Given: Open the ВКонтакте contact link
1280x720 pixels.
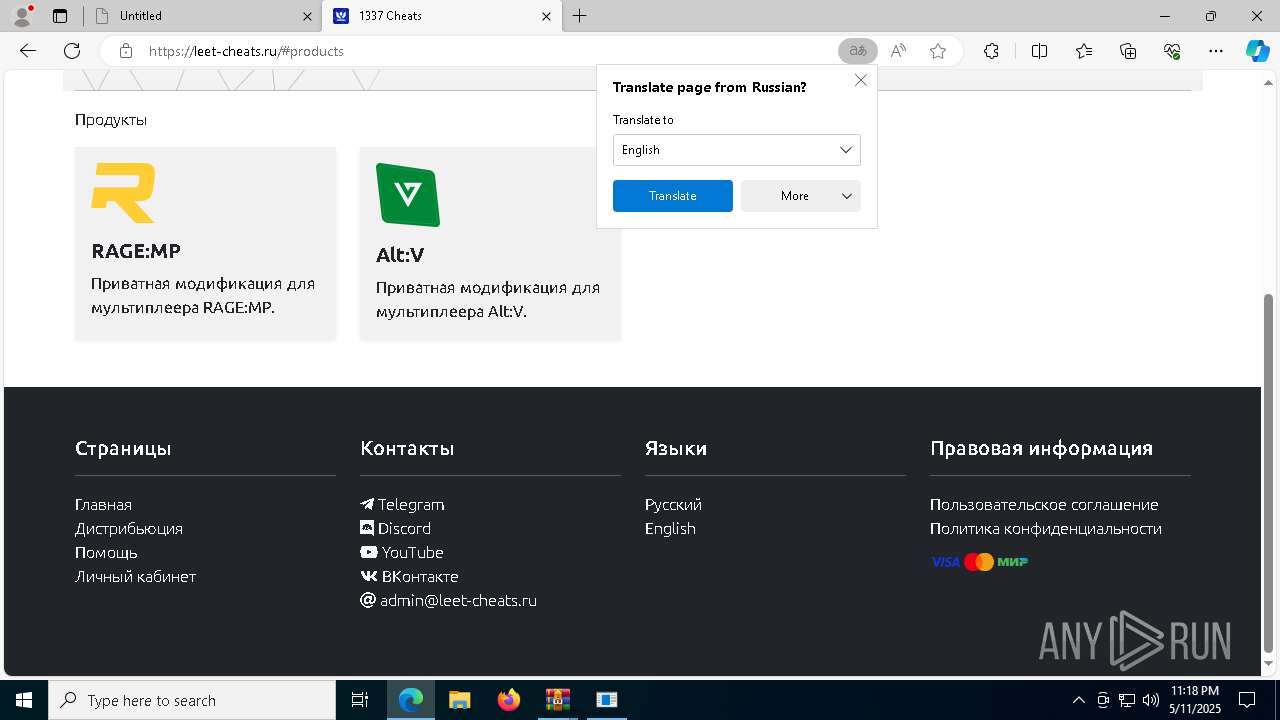Looking at the screenshot, I should [x=420, y=576].
